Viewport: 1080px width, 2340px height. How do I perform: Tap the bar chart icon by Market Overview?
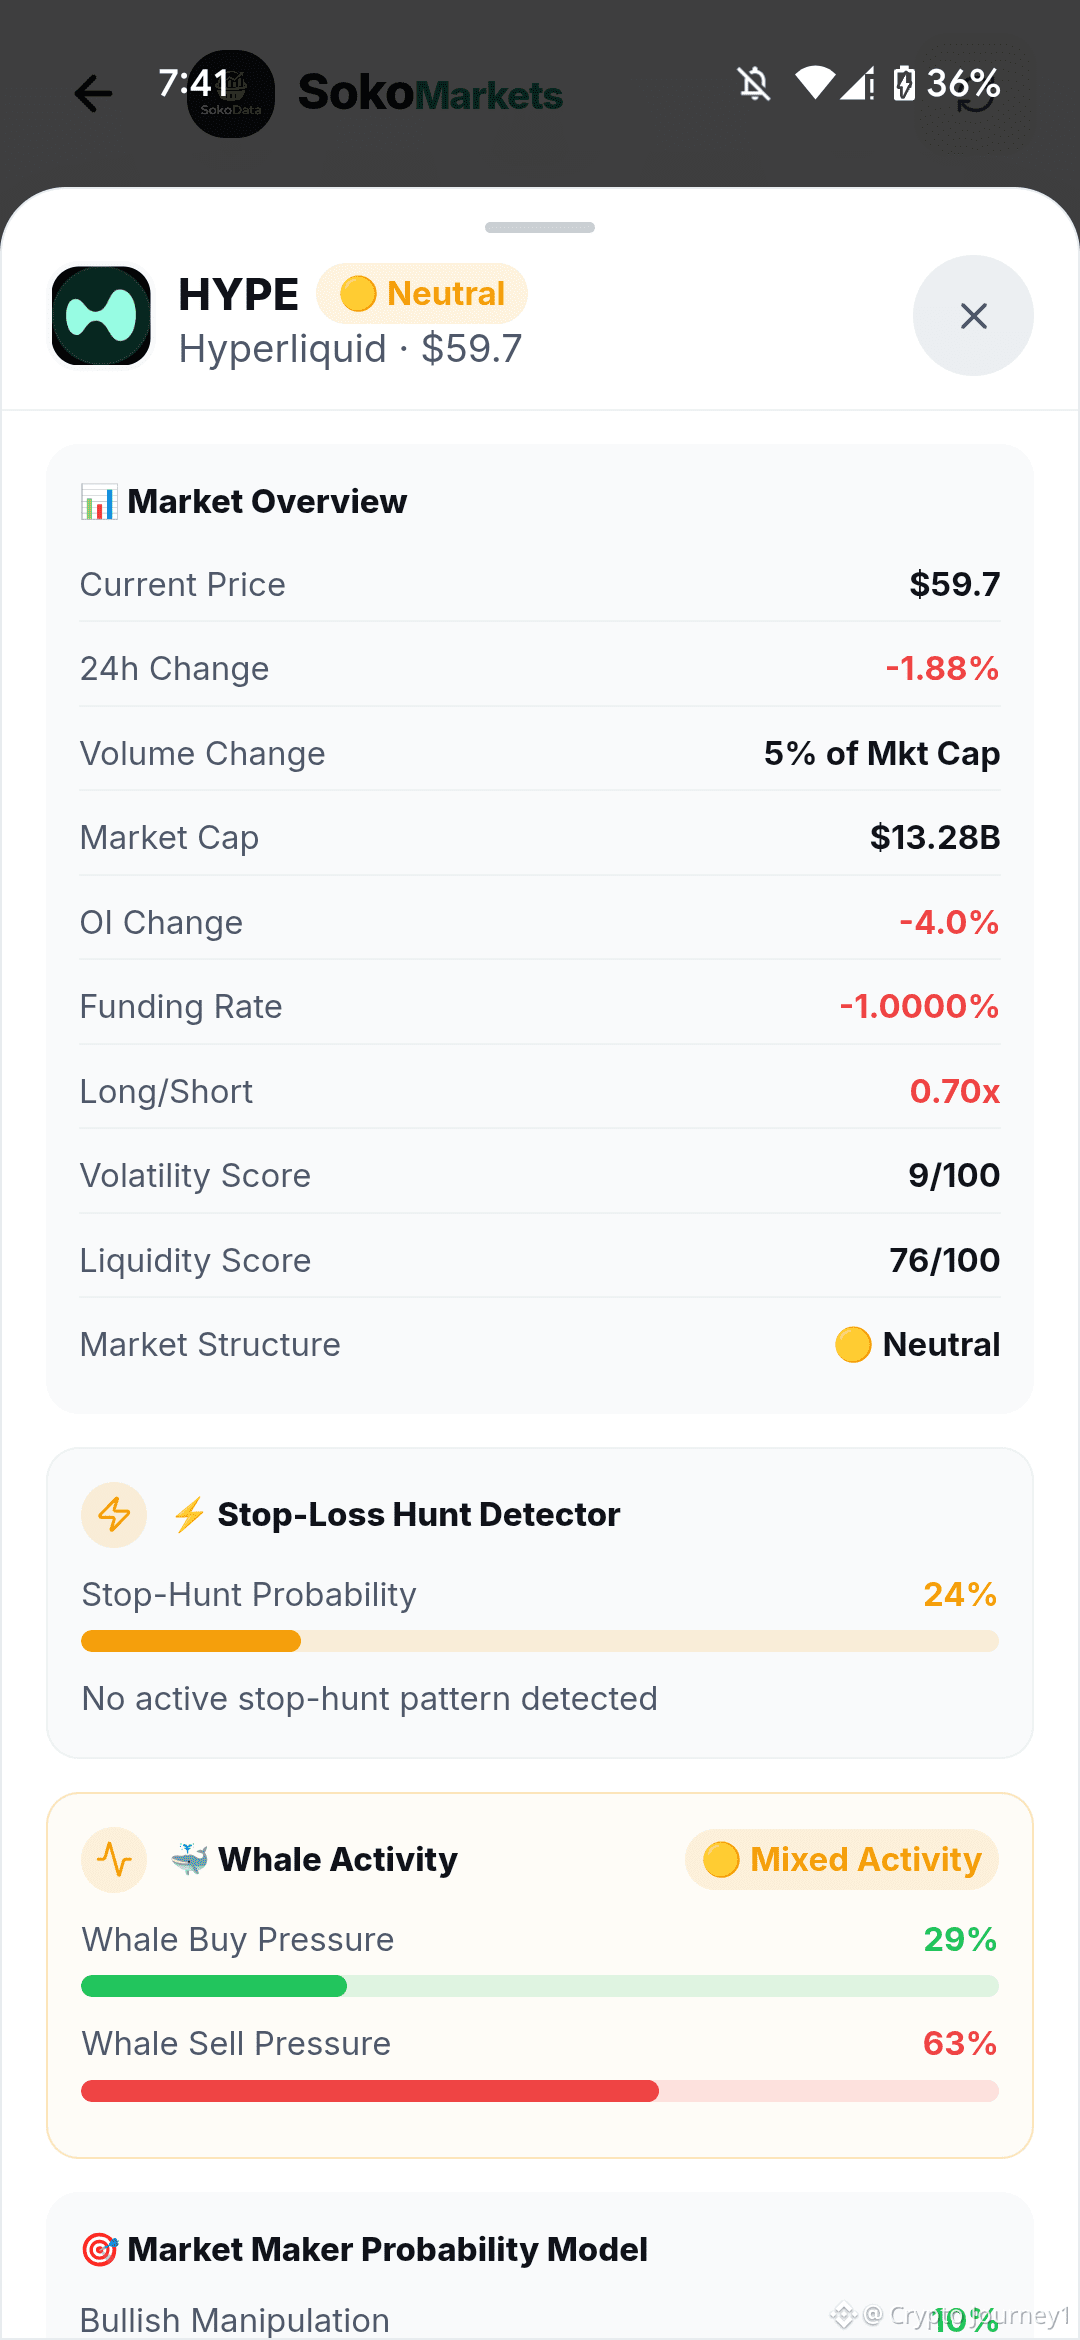(x=99, y=501)
